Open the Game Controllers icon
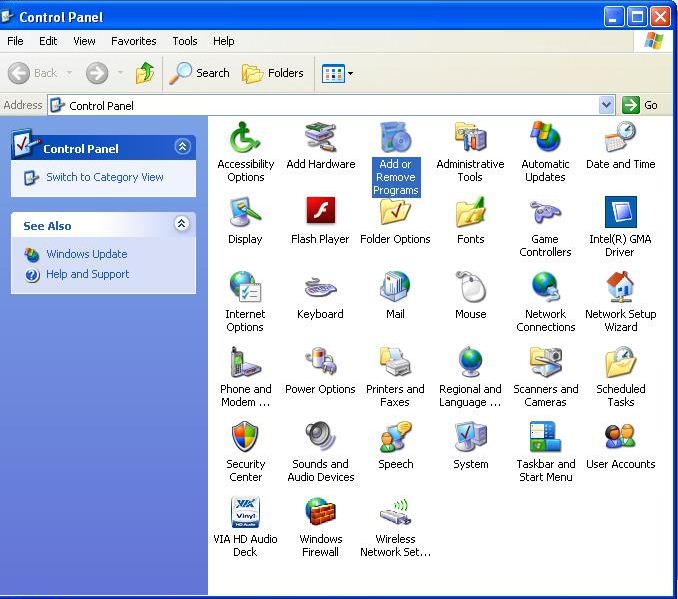678x599 pixels. pyautogui.click(x=545, y=213)
